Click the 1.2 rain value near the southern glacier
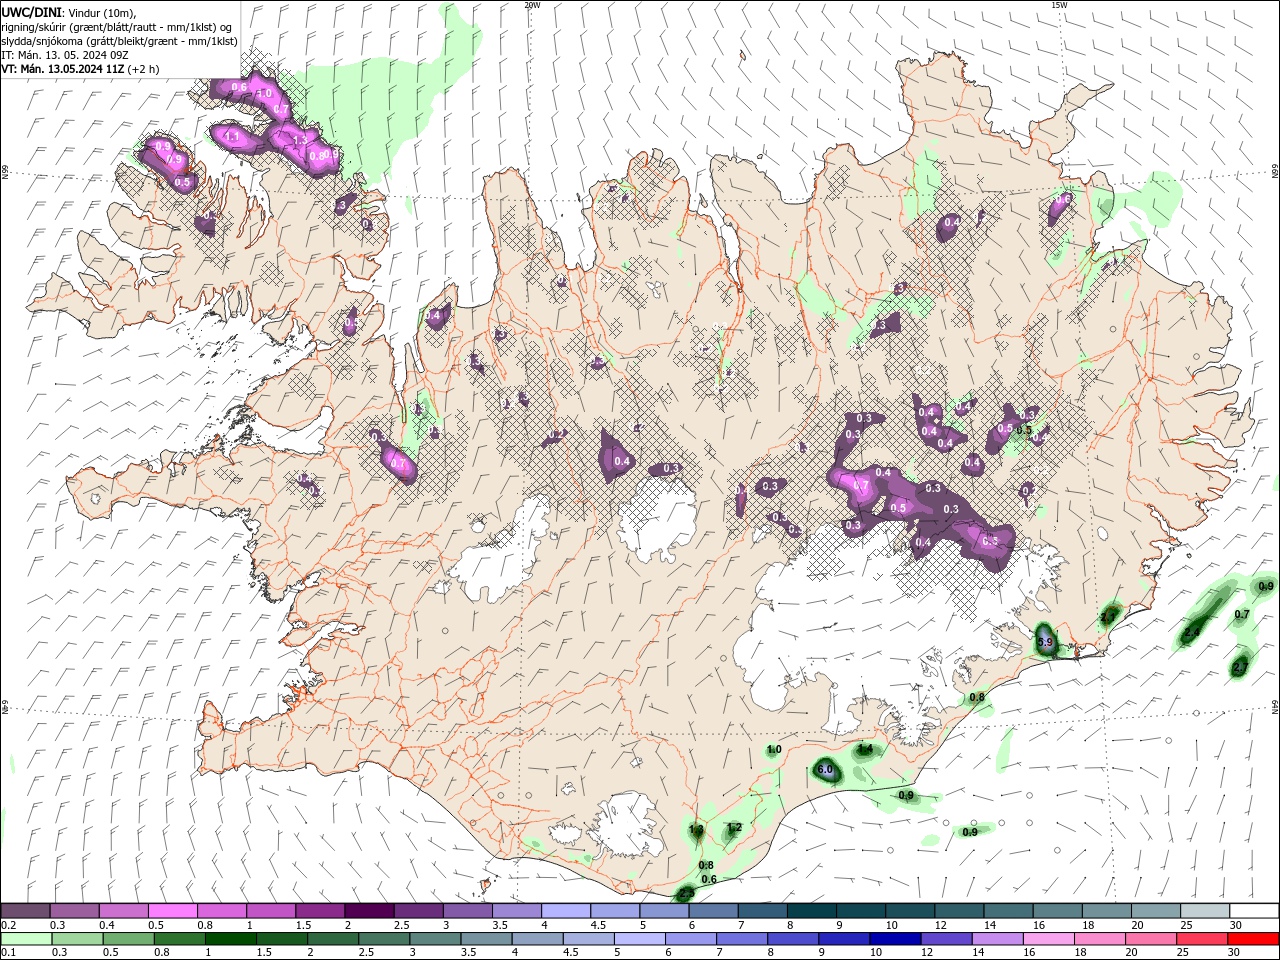 [x=734, y=827]
